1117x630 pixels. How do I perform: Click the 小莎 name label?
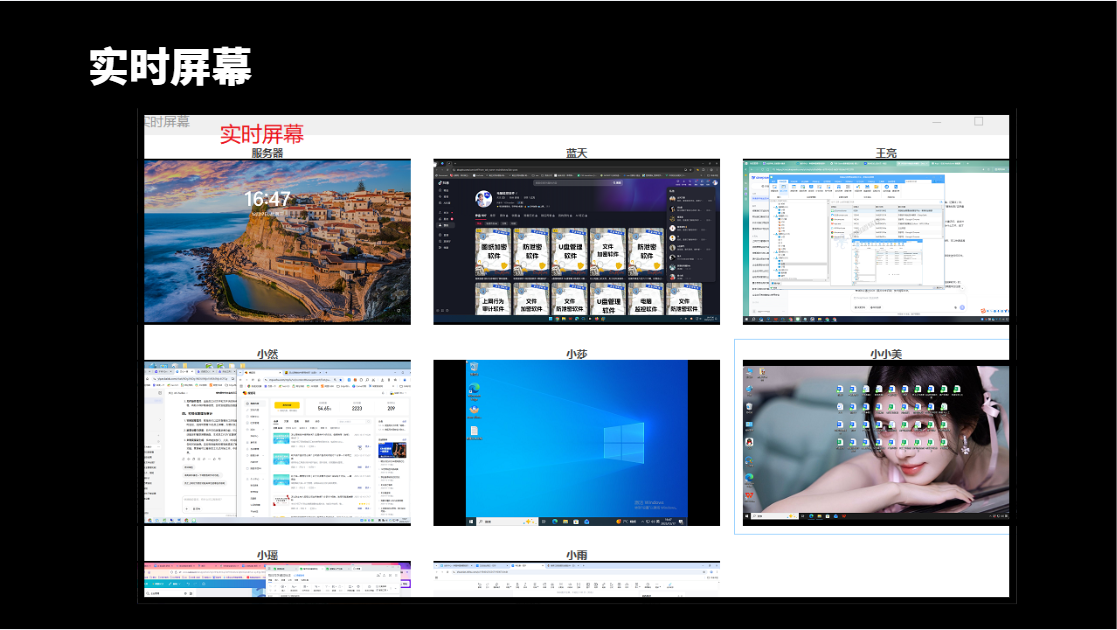(x=576, y=353)
